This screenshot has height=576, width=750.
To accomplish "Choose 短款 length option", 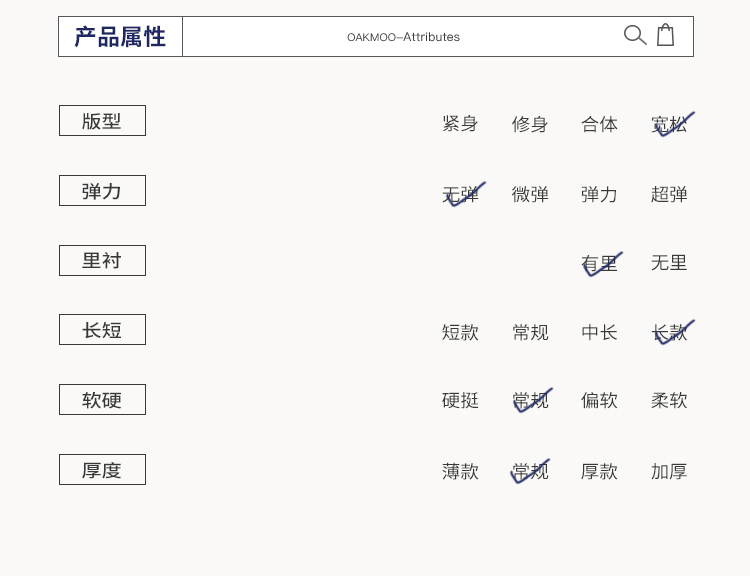I will (x=460, y=332).
